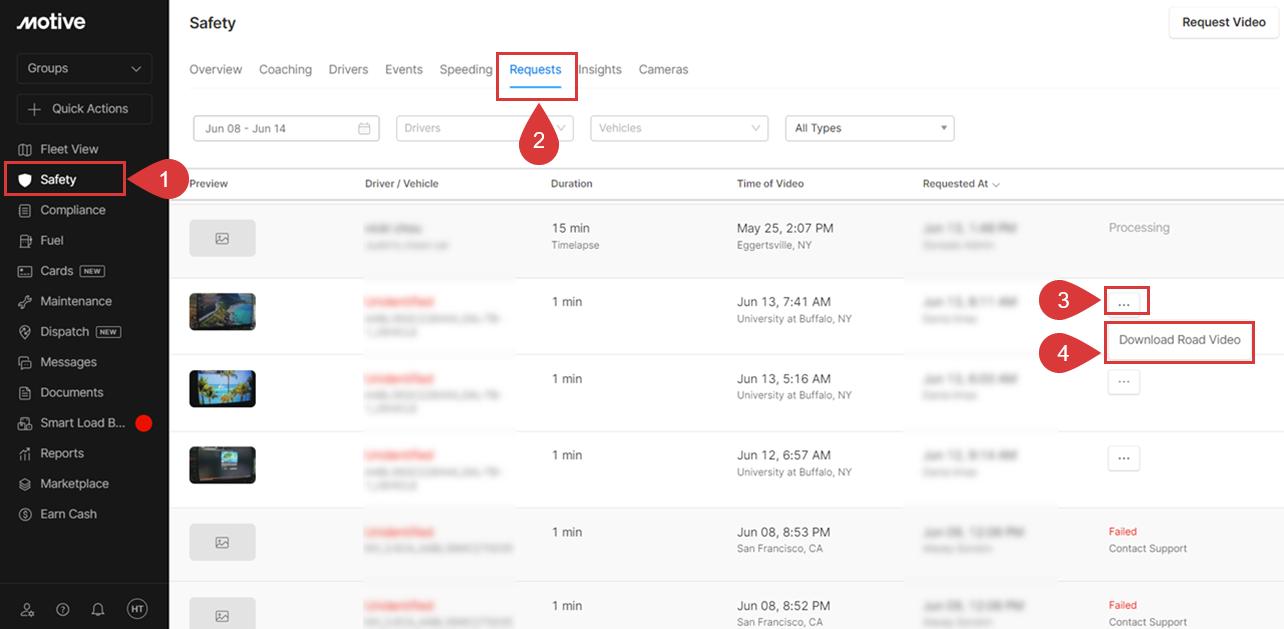Expand the Groups dropdown
This screenshot has height=629, width=1284.
coord(84,68)
